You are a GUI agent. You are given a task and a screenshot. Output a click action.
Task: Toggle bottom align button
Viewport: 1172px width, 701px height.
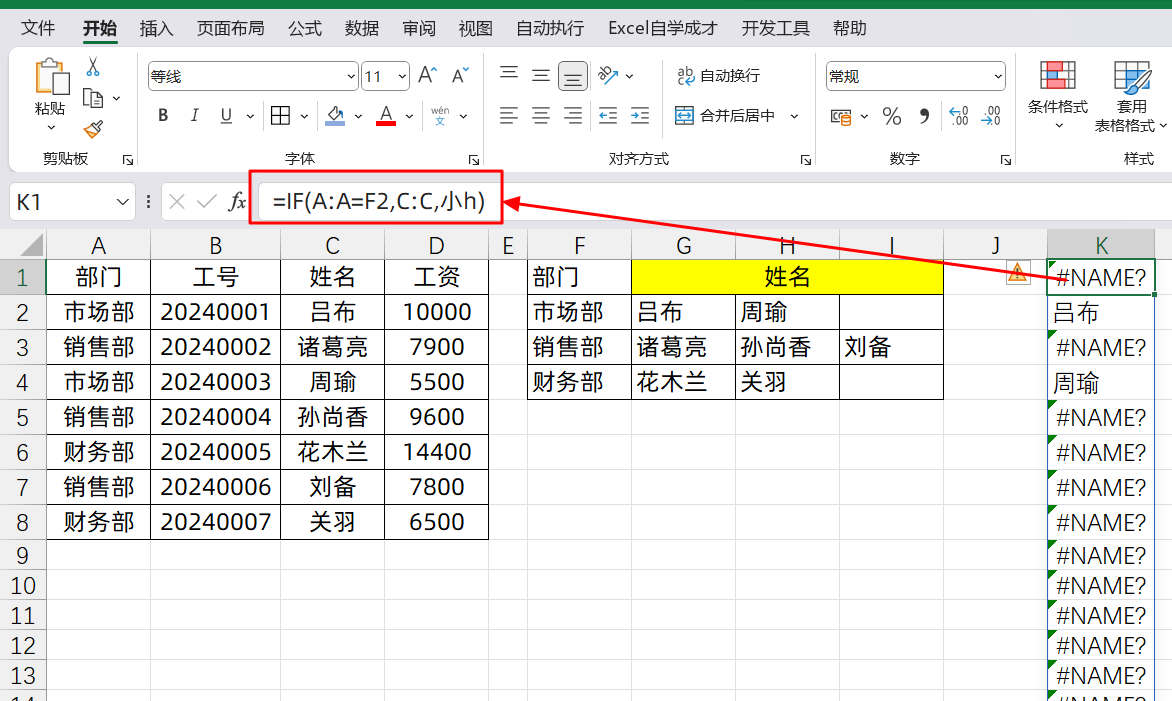coord(573,76)
